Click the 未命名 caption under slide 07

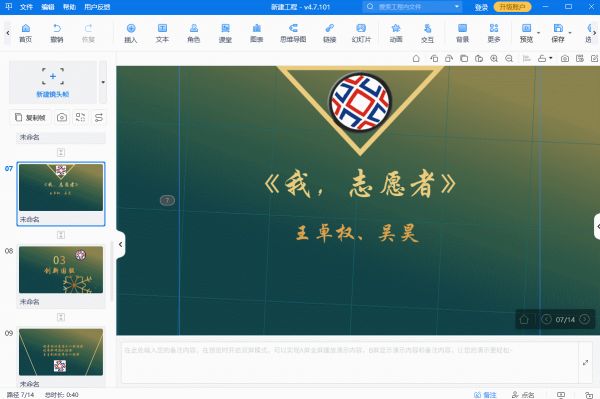[x=29, y=219]
